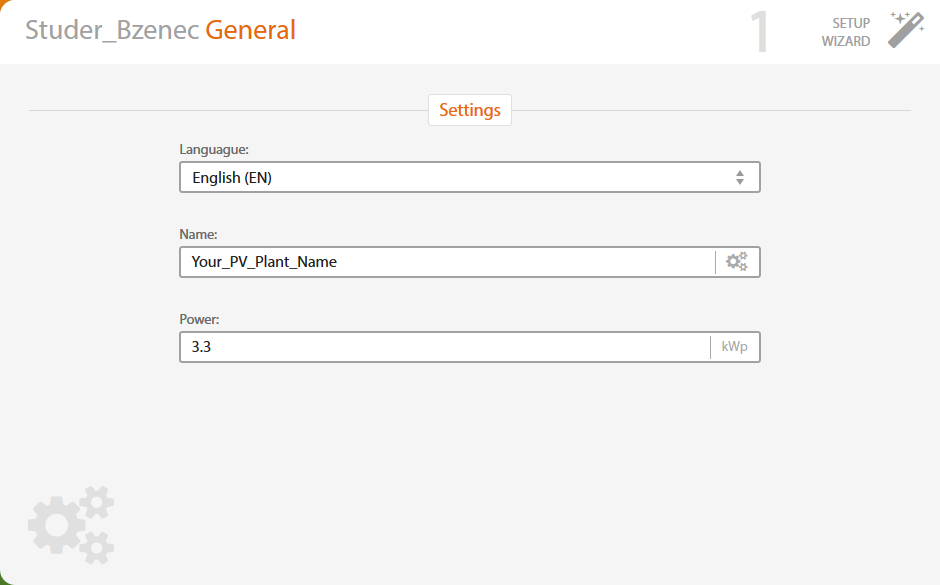Click the large gears icon at bottom-left

[71, 525]
